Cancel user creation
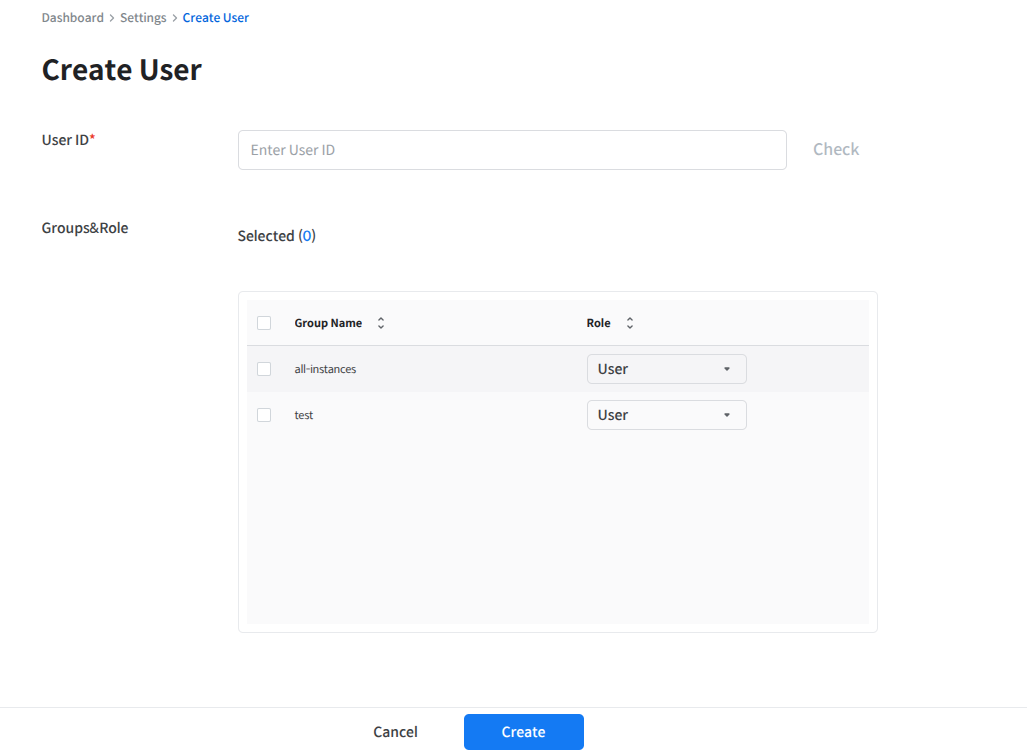This screenshot has height=751, width=1027. pos(395,732)
